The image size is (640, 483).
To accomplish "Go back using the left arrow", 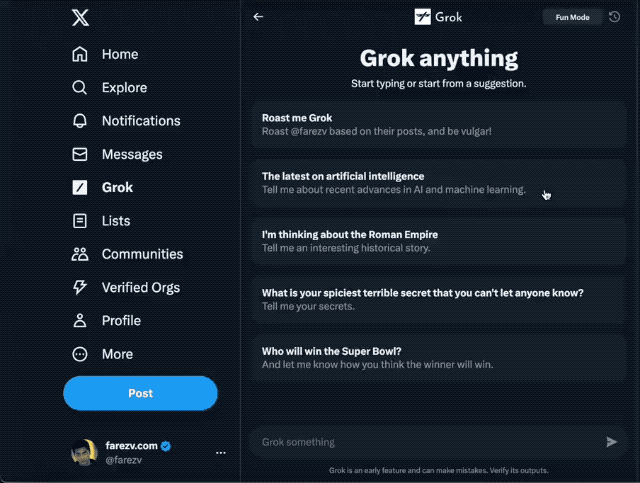I will (x=258, y=17).
